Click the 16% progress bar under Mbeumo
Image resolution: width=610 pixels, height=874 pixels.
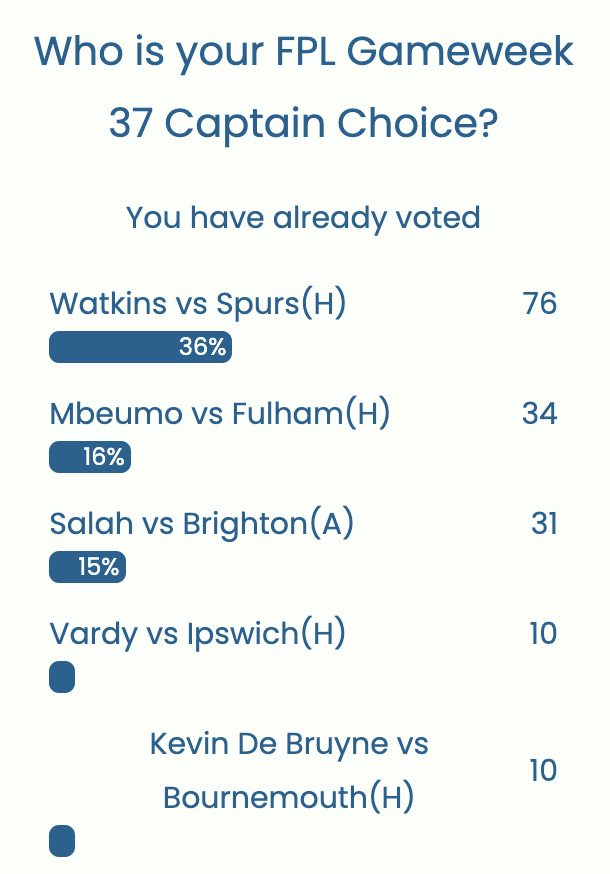[90, 457]
